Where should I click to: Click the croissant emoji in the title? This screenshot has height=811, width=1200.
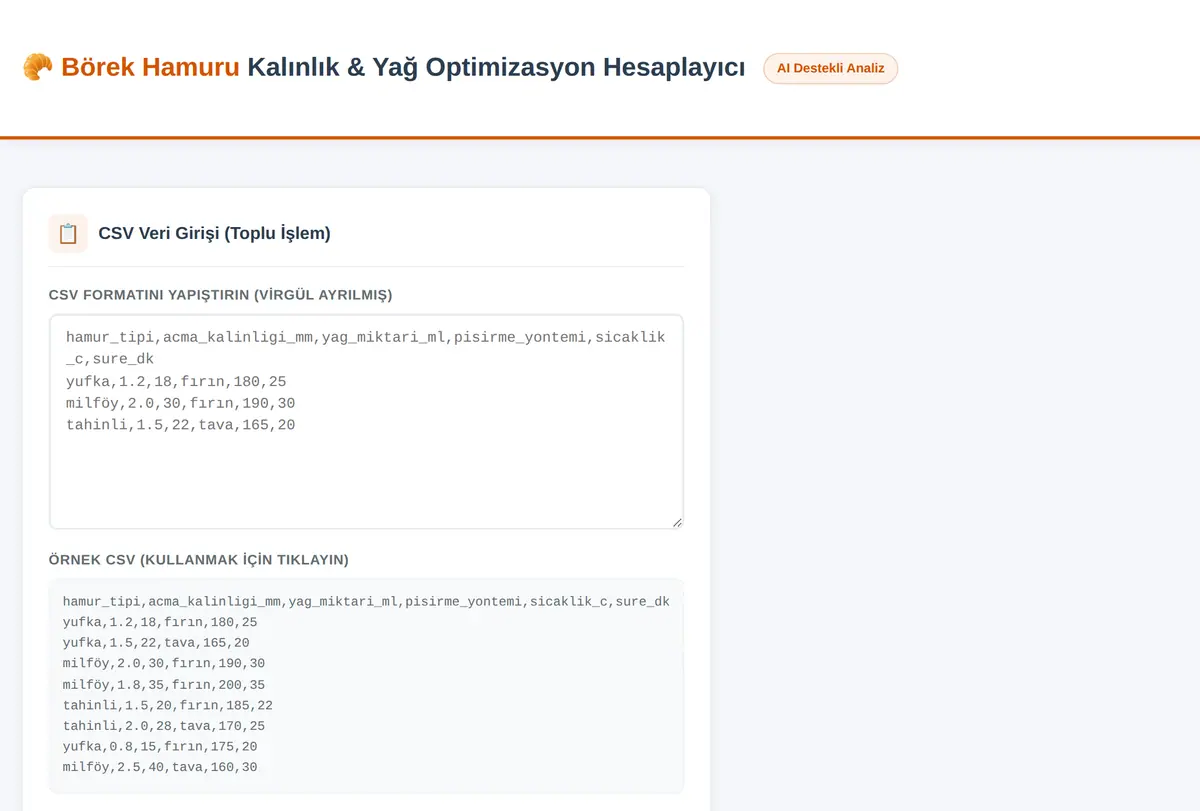pyautogui.click(x=38, y=67)
